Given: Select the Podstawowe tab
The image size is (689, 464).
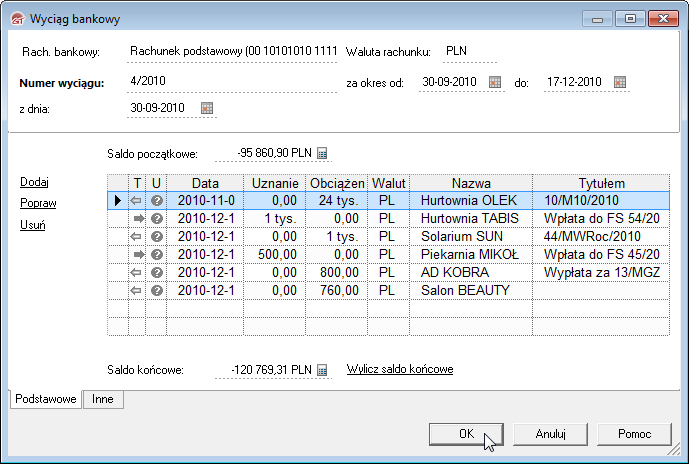Looking at the screenshot, I should 45,398.
